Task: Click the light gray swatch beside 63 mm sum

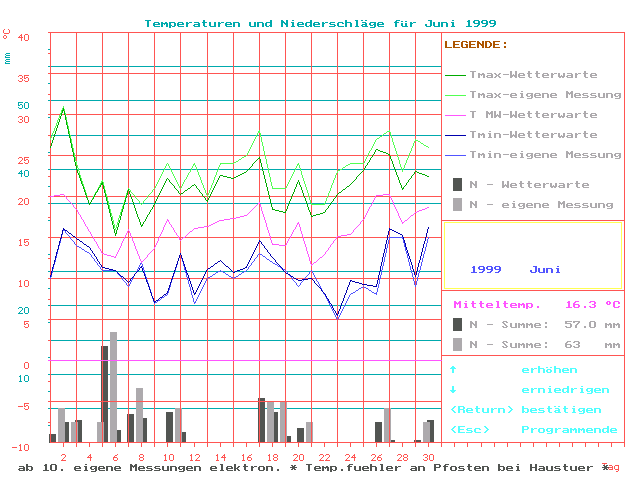Action: pos(457,344)
